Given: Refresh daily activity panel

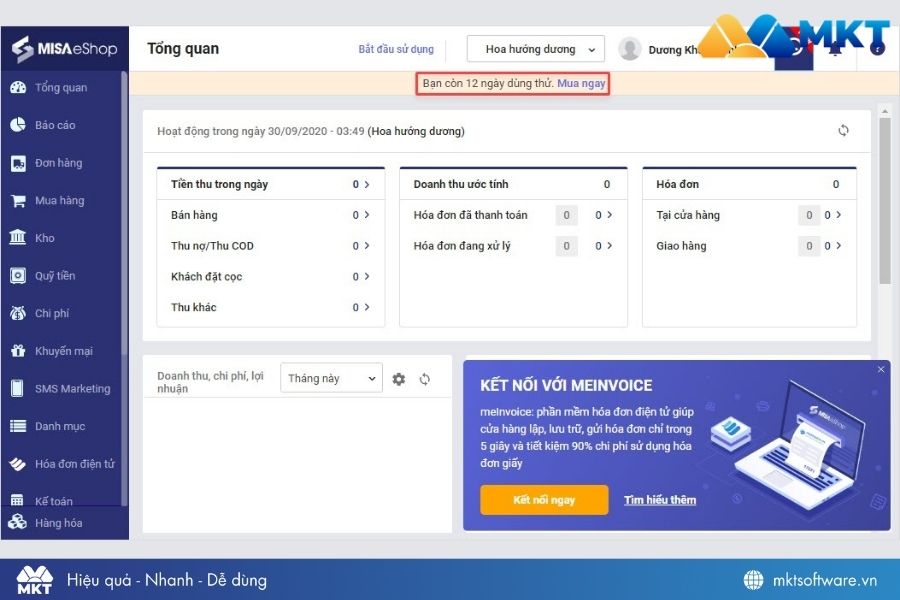Looking at the screenshot, I should click(843, 130).
